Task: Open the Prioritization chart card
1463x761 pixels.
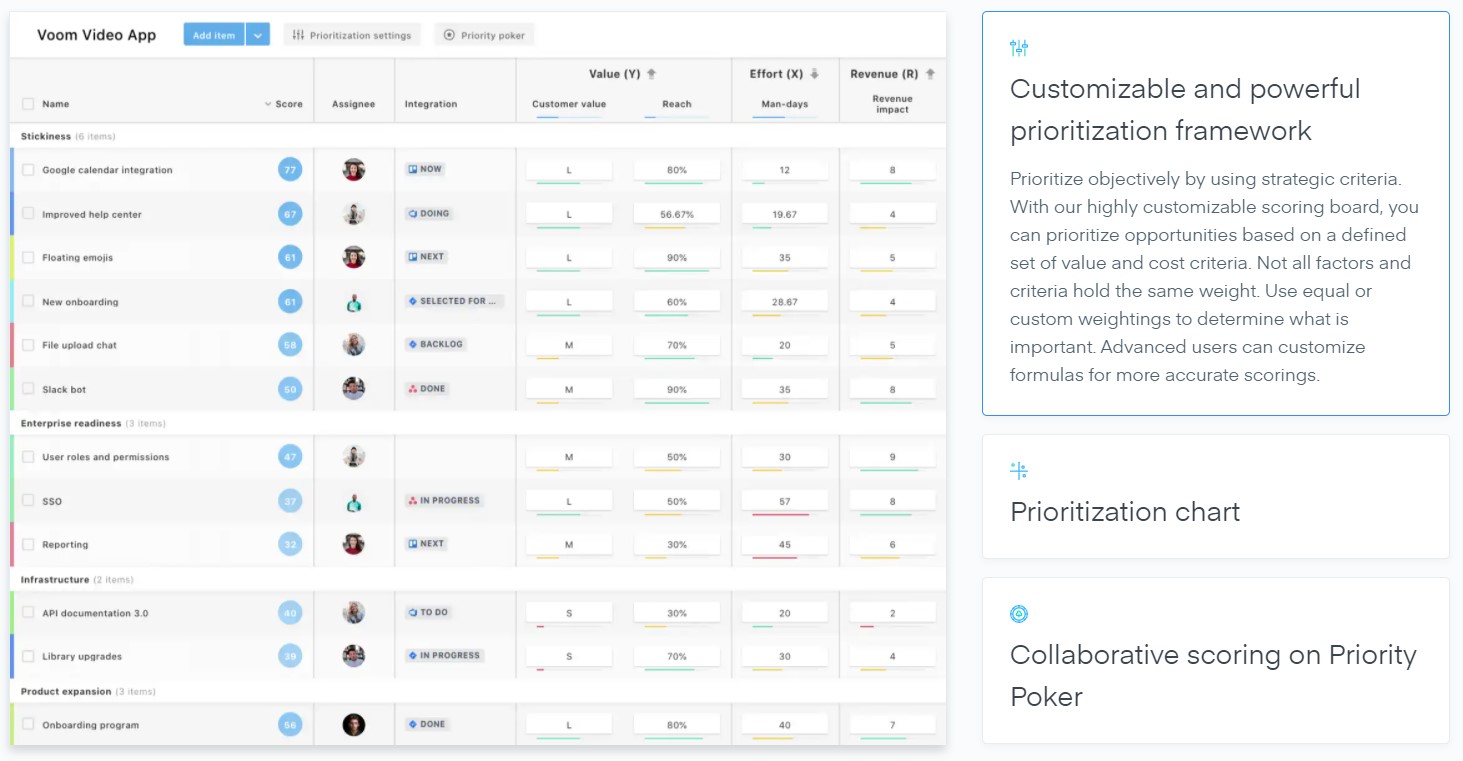Action: click(x=1216, y=497)
